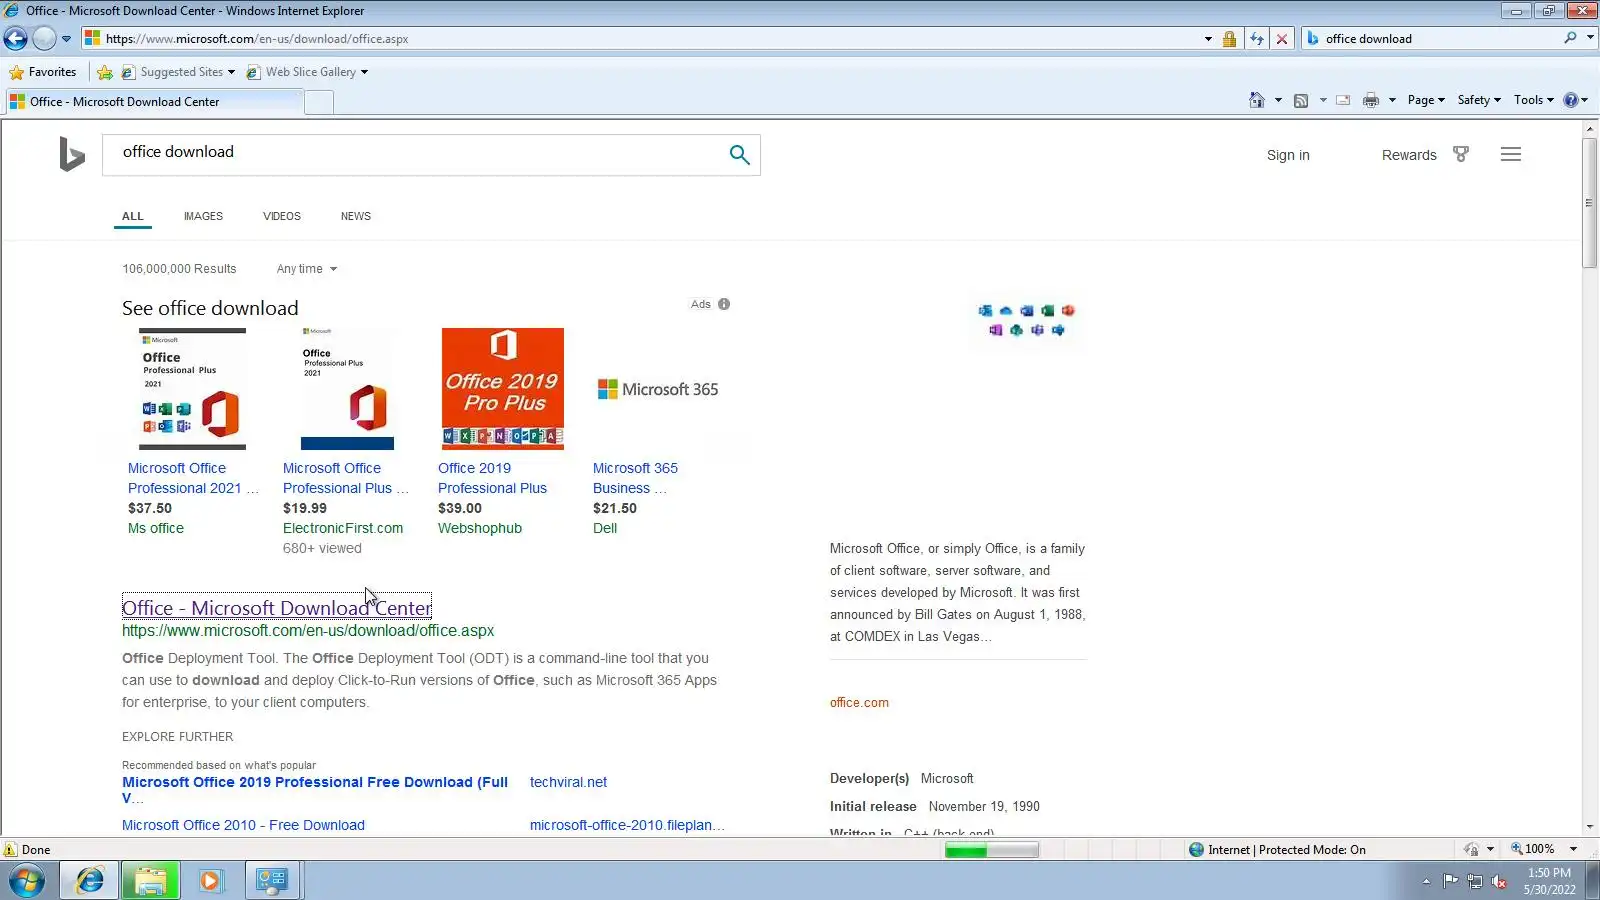Click the Internet Explorer taskbar icon
Image resolution: width=1600 pixels, height=900 pixels.
coord(90,881)
